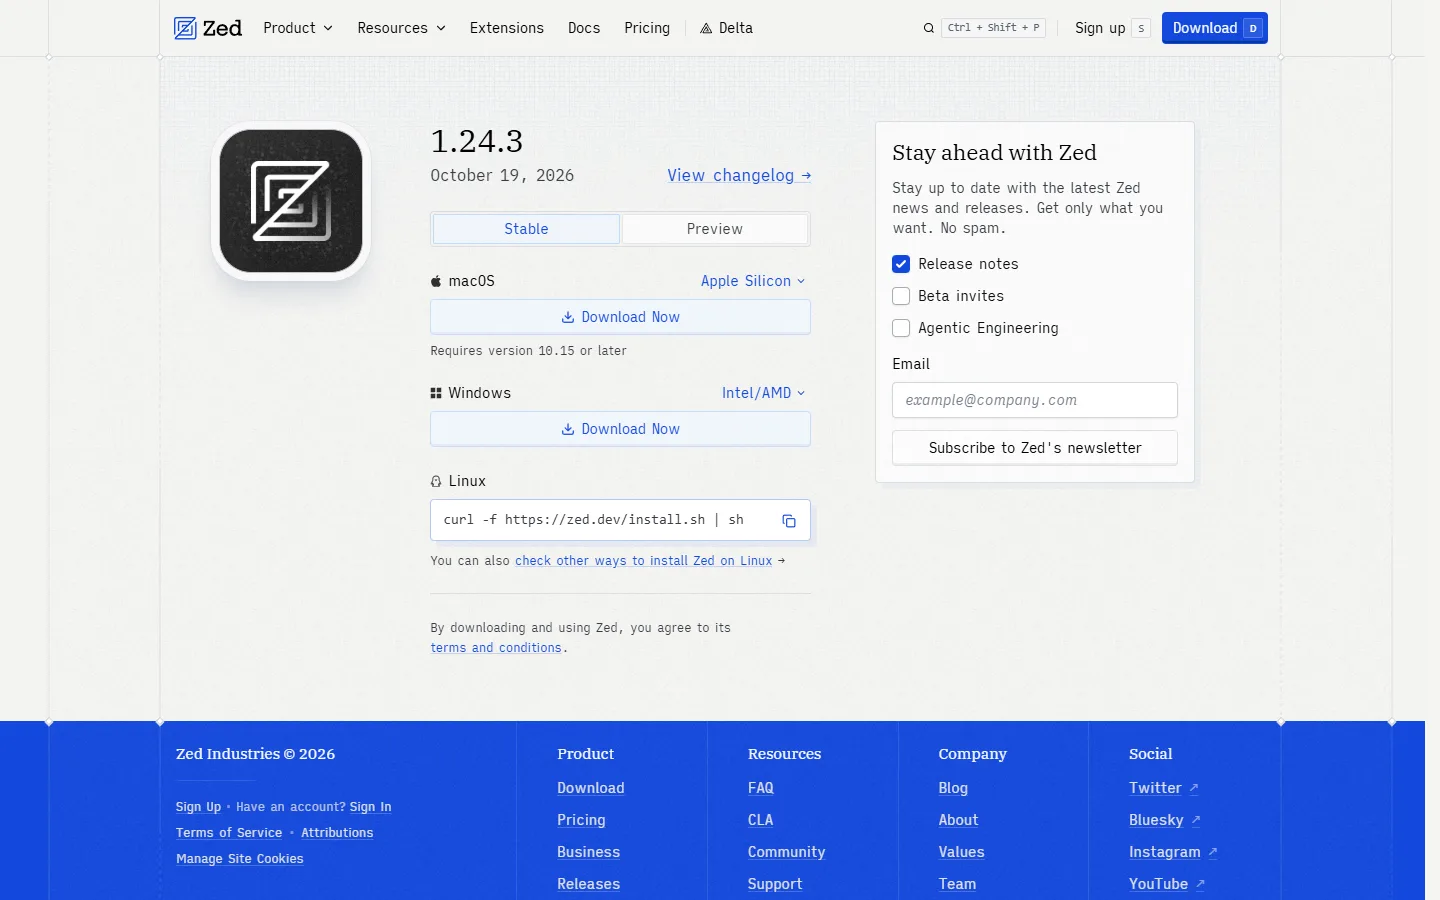Switch to the Preview release tab
Screen dimensions: 1440x900
pyautogui.click(x=715, y=229)
